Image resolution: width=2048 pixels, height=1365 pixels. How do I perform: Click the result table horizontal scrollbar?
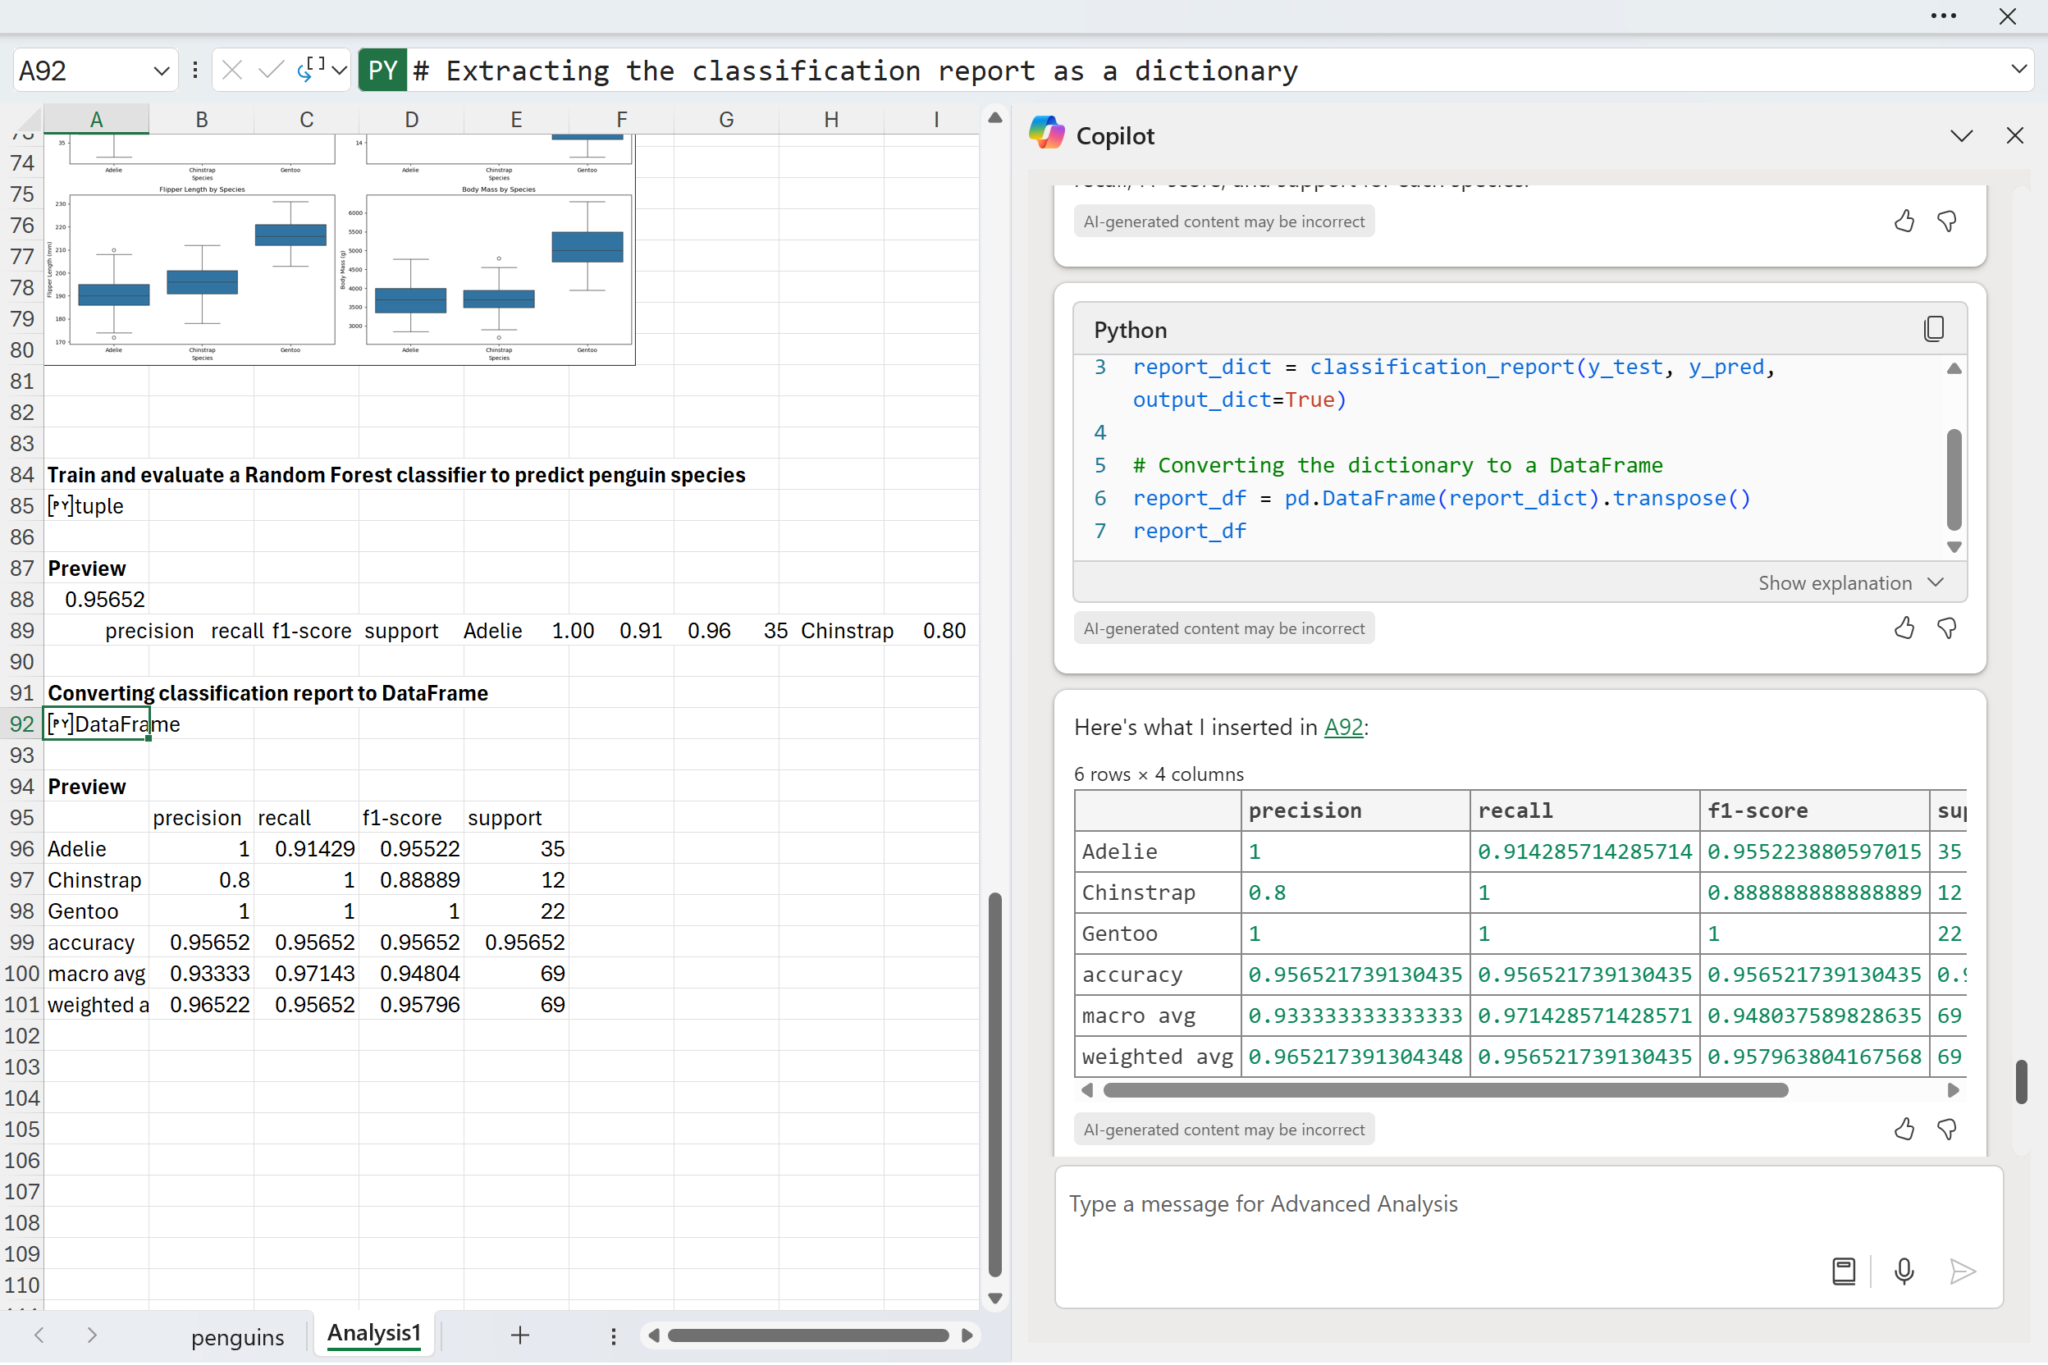coord(1445,1090)
